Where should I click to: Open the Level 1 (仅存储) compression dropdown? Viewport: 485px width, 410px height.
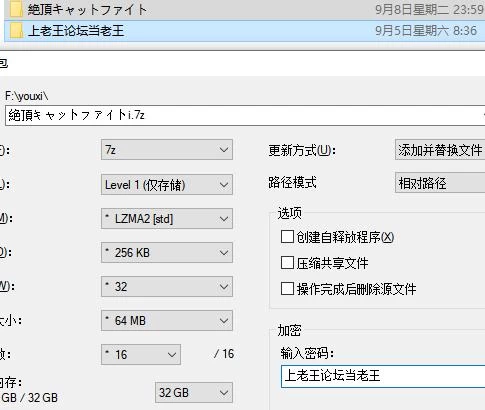[167, 184]
